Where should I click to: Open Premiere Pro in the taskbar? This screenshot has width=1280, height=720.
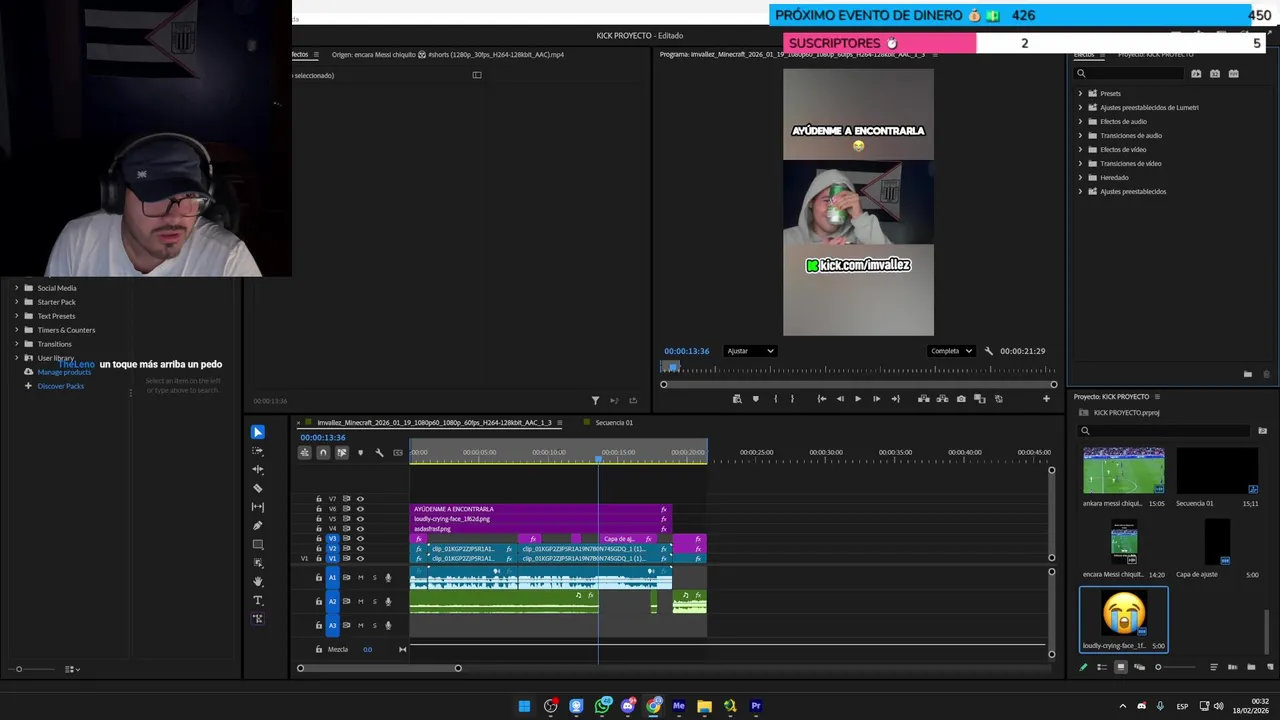point(756,706)
